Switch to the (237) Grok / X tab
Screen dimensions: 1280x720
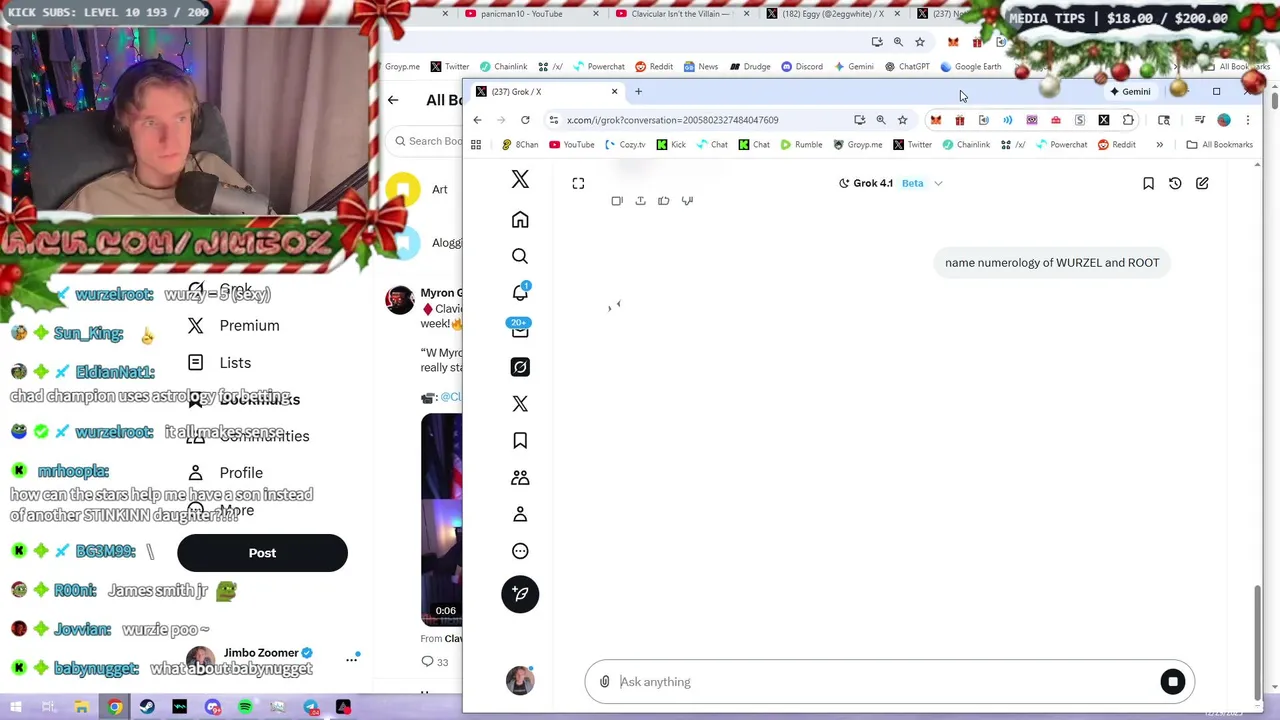coord(548,92)
